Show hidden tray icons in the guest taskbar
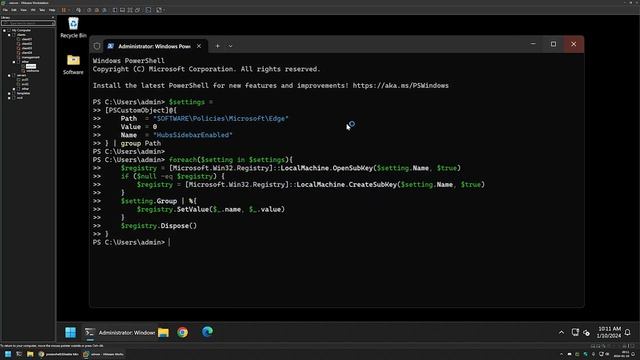 [x=561, y=333]
